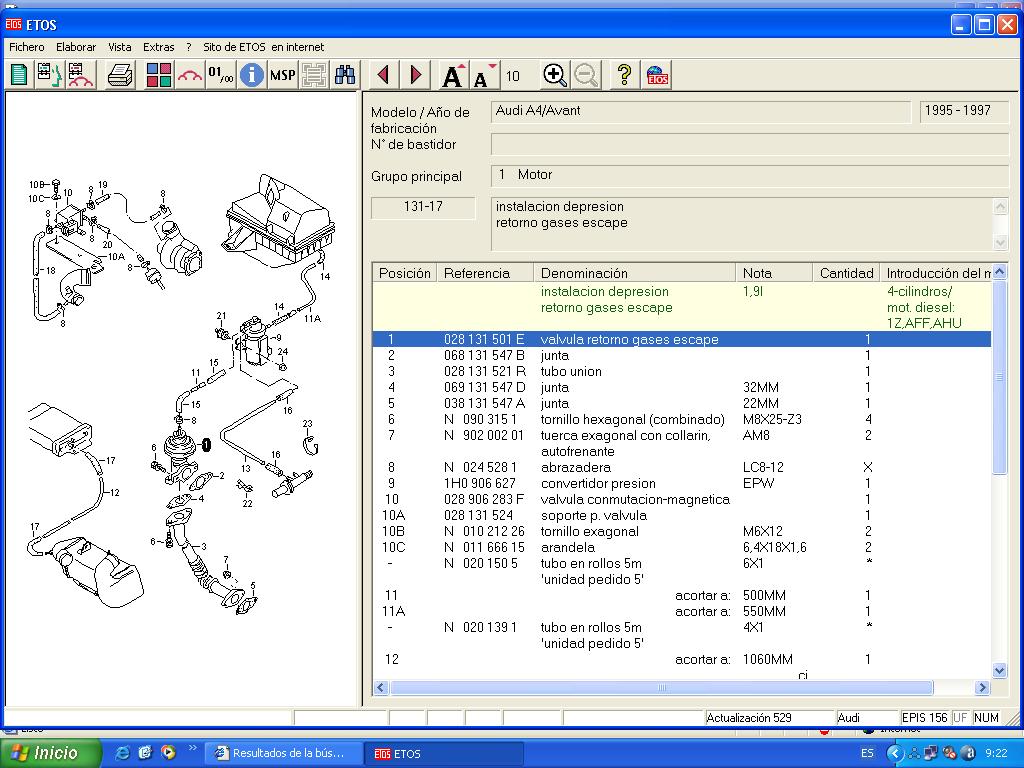
Task: Click the 1995 - 1997 year field
Action: [964, 111]
